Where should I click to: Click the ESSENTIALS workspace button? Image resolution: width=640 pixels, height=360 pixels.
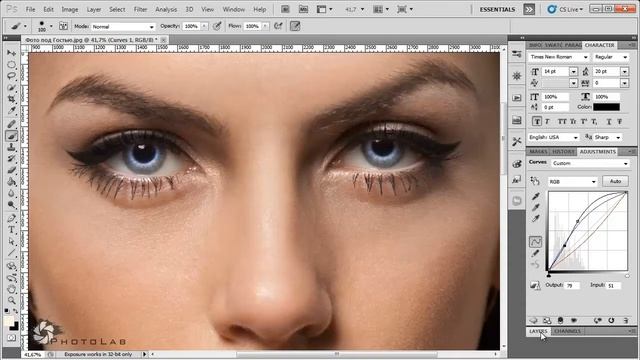coord(497,9)
